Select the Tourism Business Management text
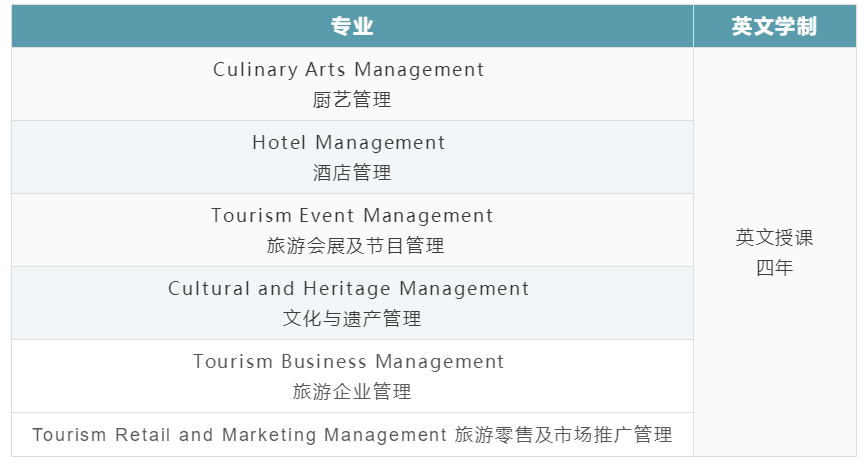The width and height of the screenshot is (865, 472). [x=349, y=362]
